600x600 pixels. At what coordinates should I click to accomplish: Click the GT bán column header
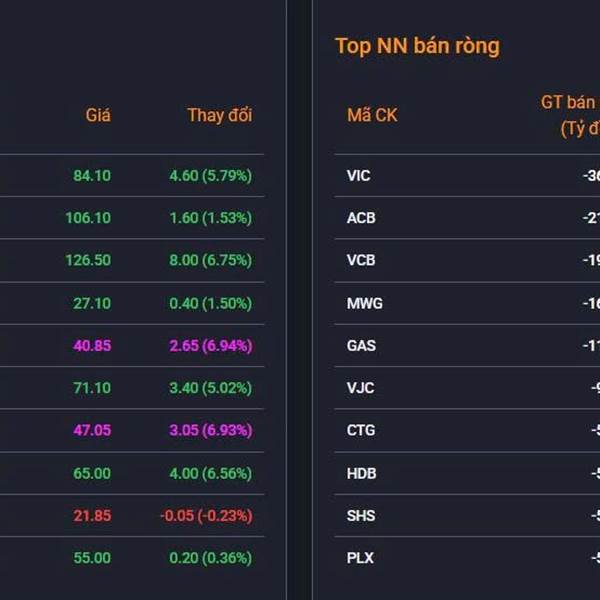pyautogui.click(x=570, y=102)
